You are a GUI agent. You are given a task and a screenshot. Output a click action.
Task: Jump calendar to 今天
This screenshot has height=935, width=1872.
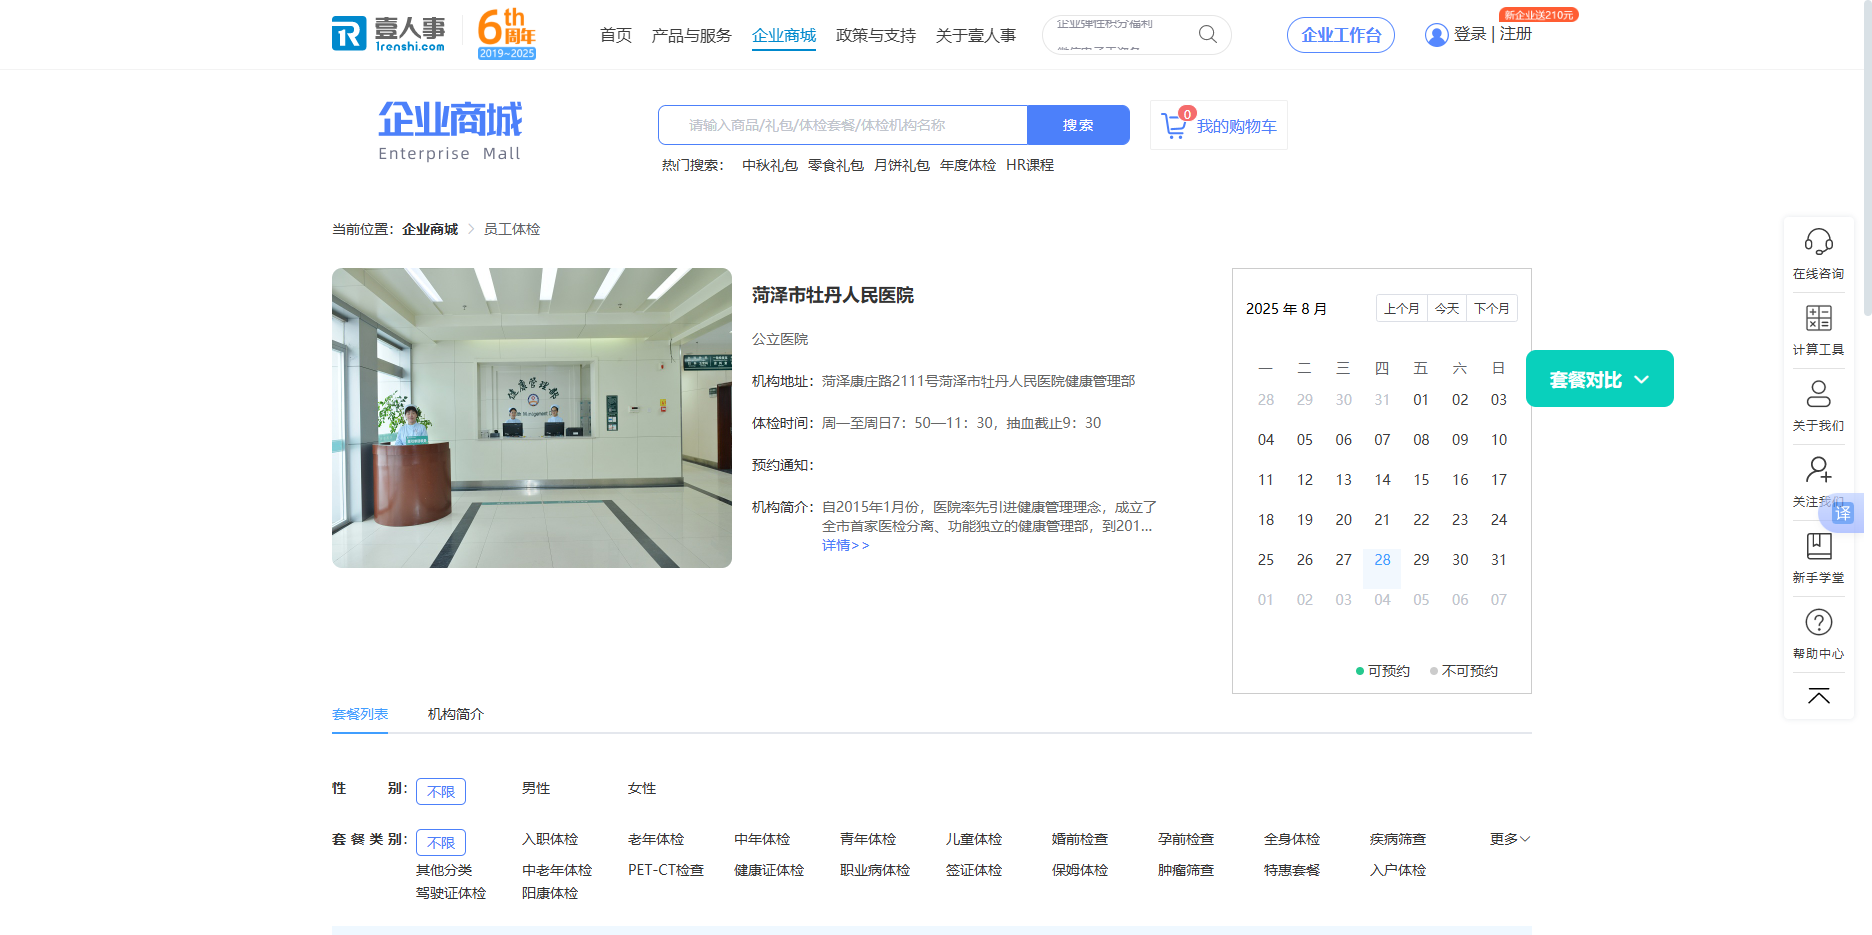pos(1447,308)
